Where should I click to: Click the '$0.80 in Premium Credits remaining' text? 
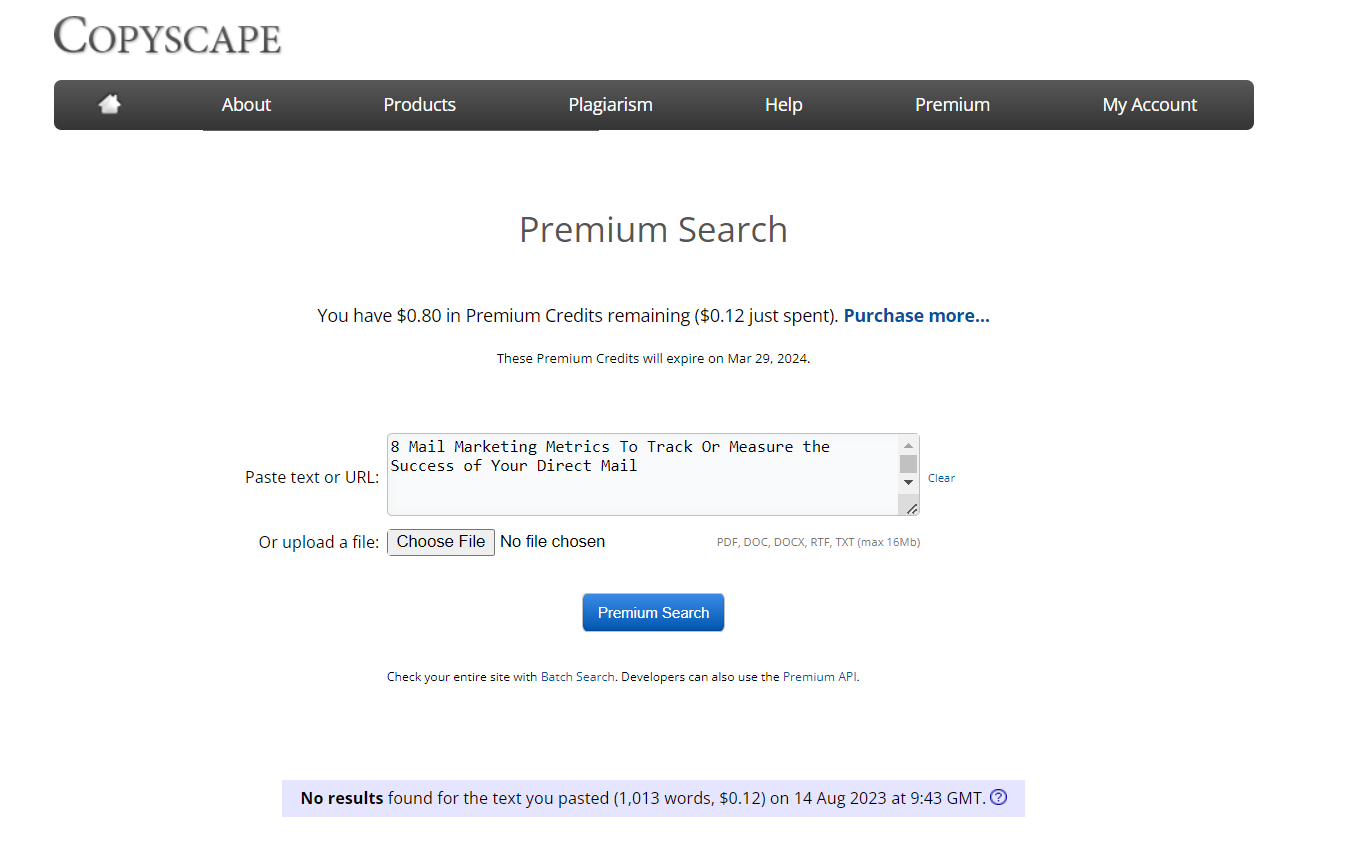click(x=543, y=315)
